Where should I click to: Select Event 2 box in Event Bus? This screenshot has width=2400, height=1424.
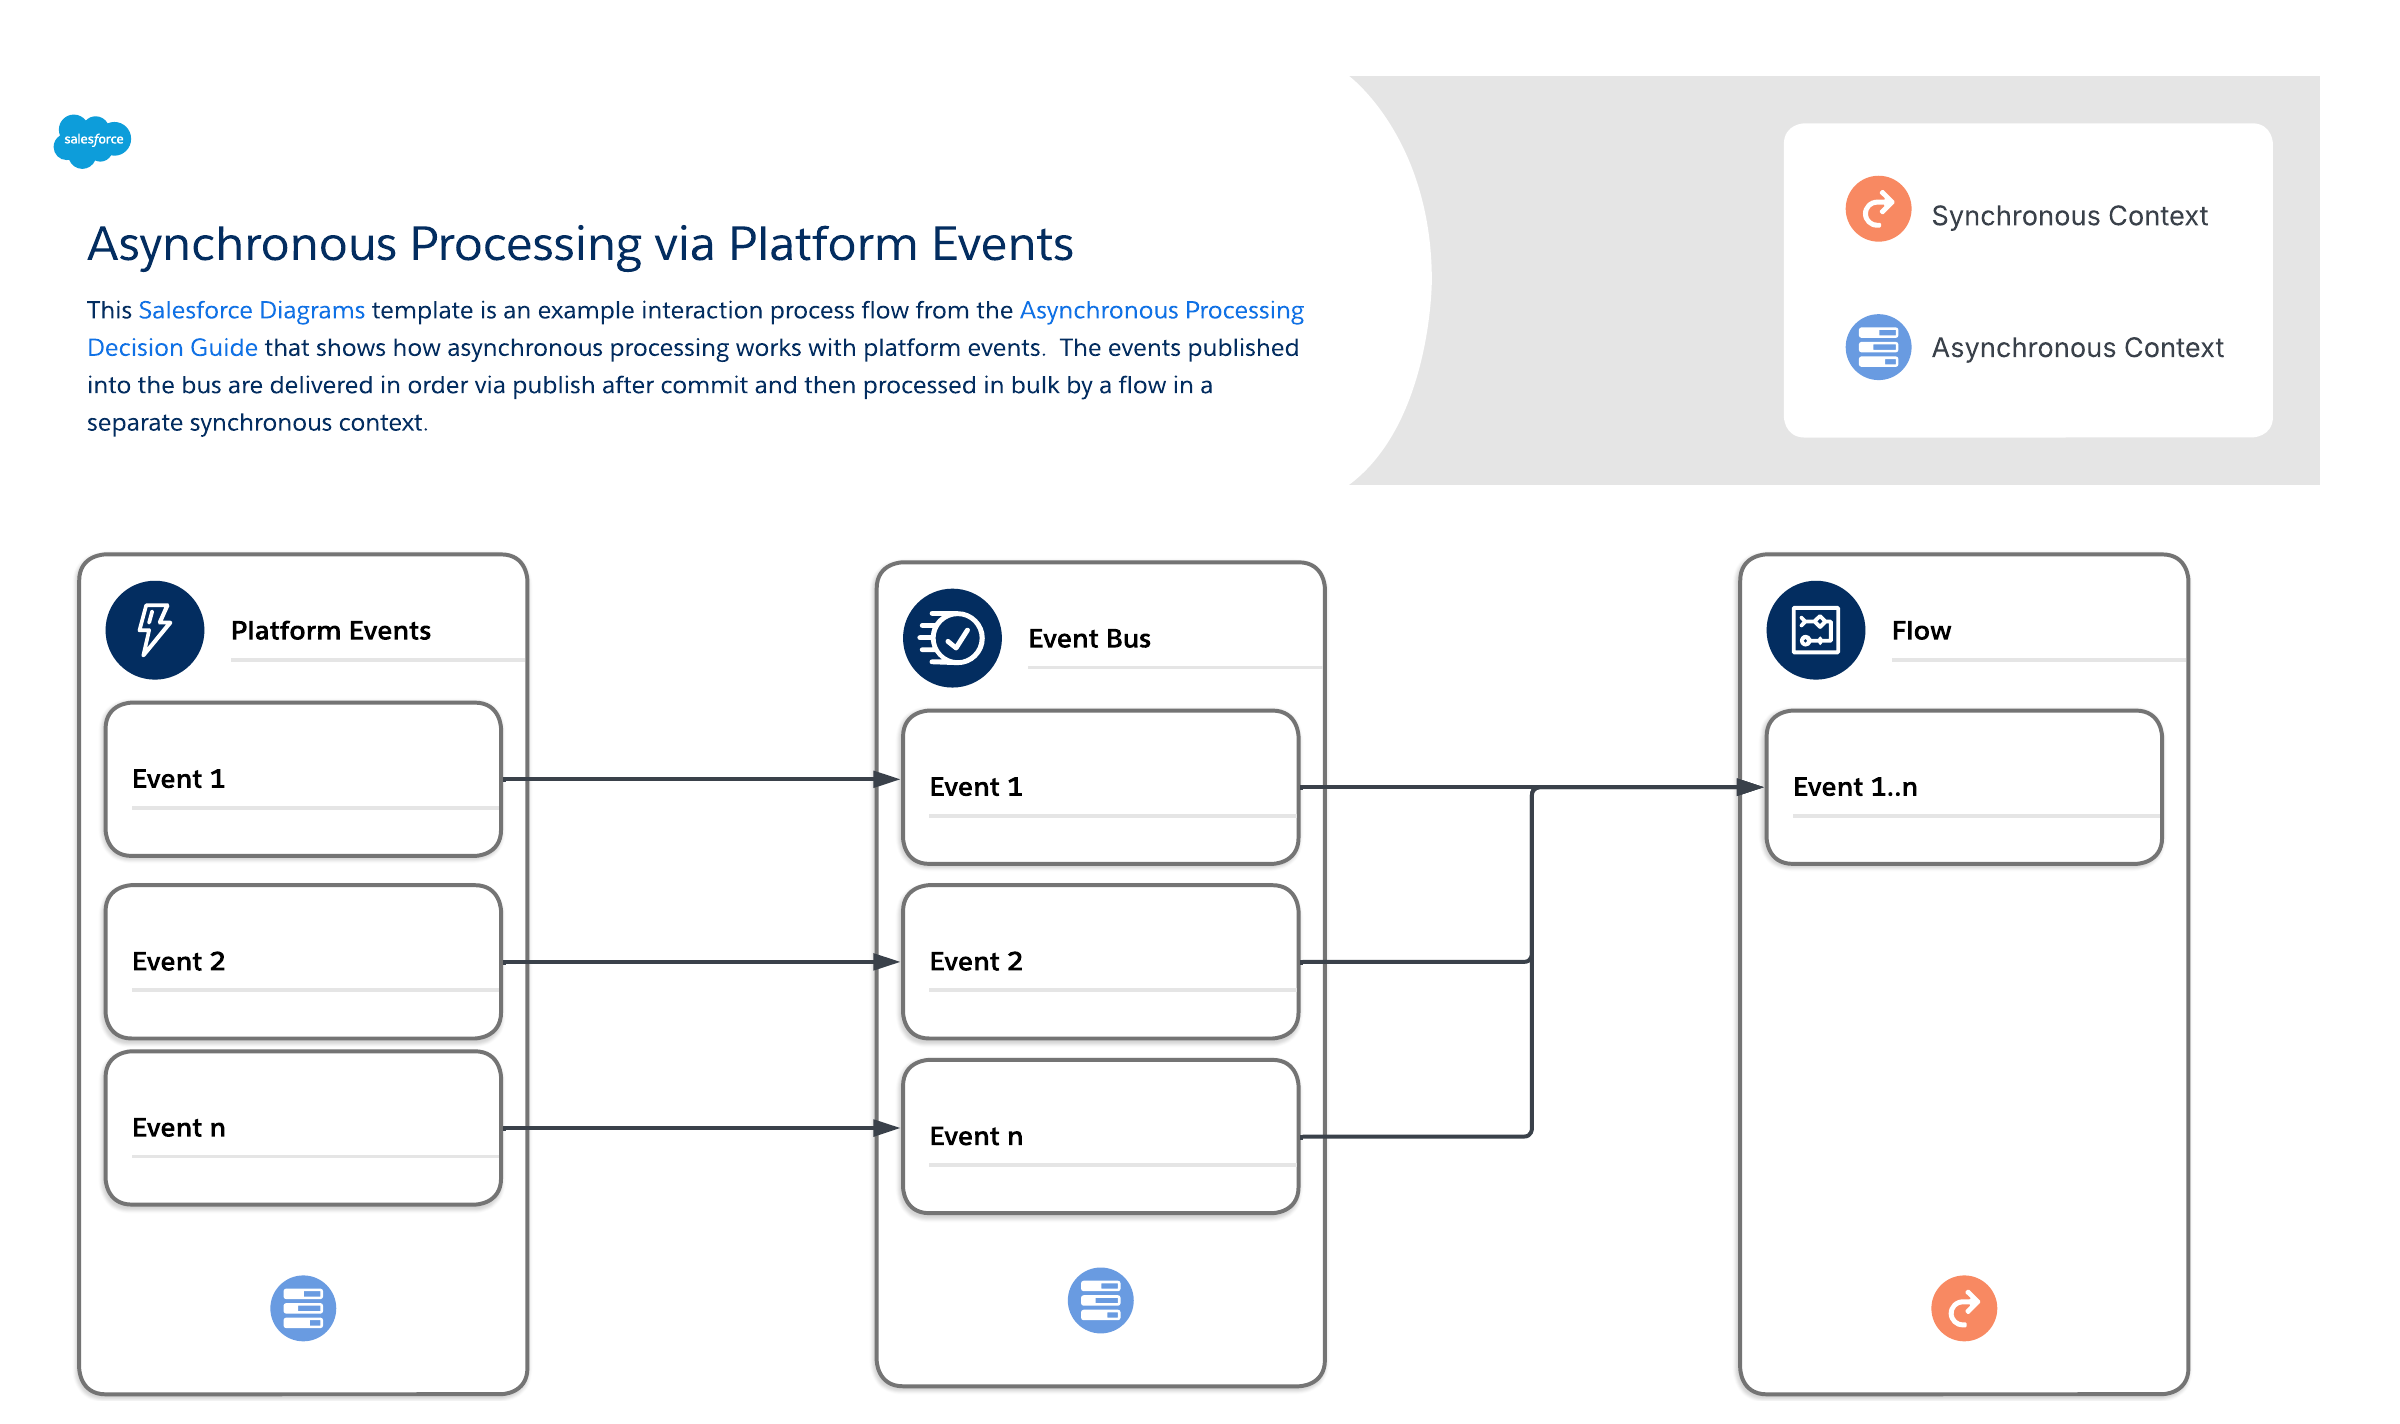tap(1100, 961)
